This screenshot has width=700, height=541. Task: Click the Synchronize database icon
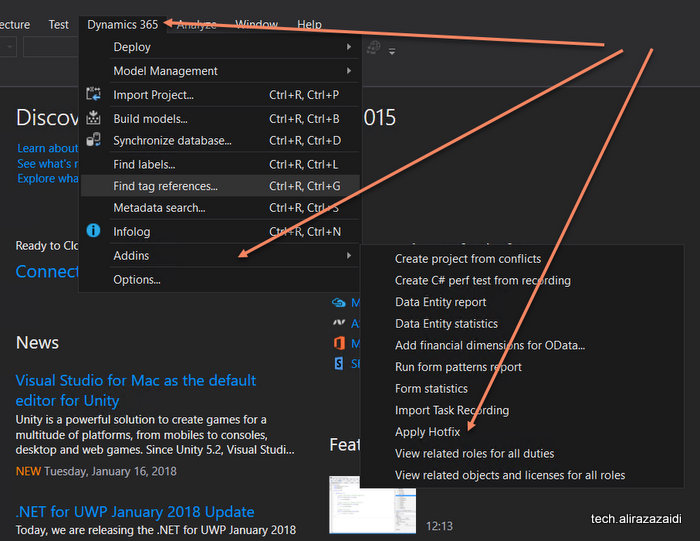(x=93, y=140)
